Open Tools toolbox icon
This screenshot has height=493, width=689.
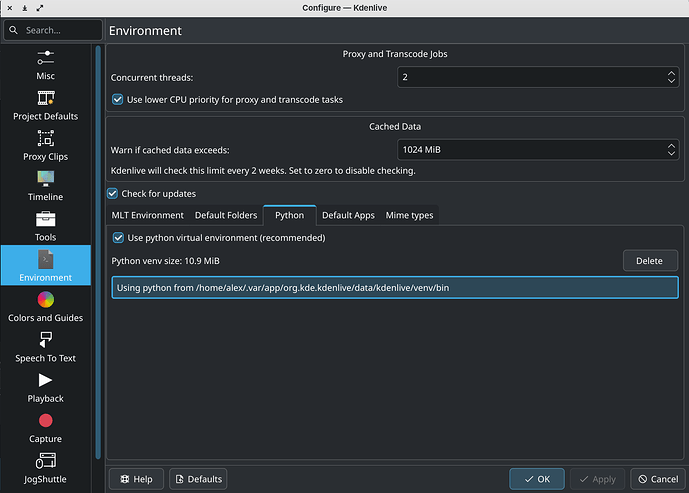click(x=46, y=219)
